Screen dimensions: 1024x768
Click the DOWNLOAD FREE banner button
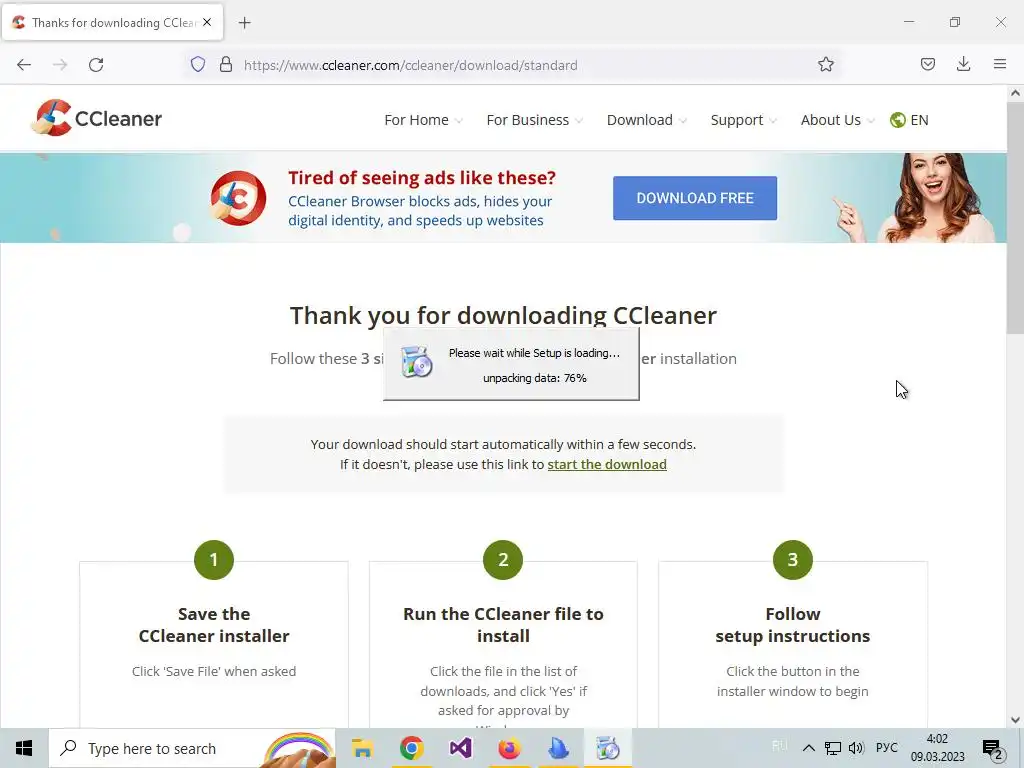695,198
